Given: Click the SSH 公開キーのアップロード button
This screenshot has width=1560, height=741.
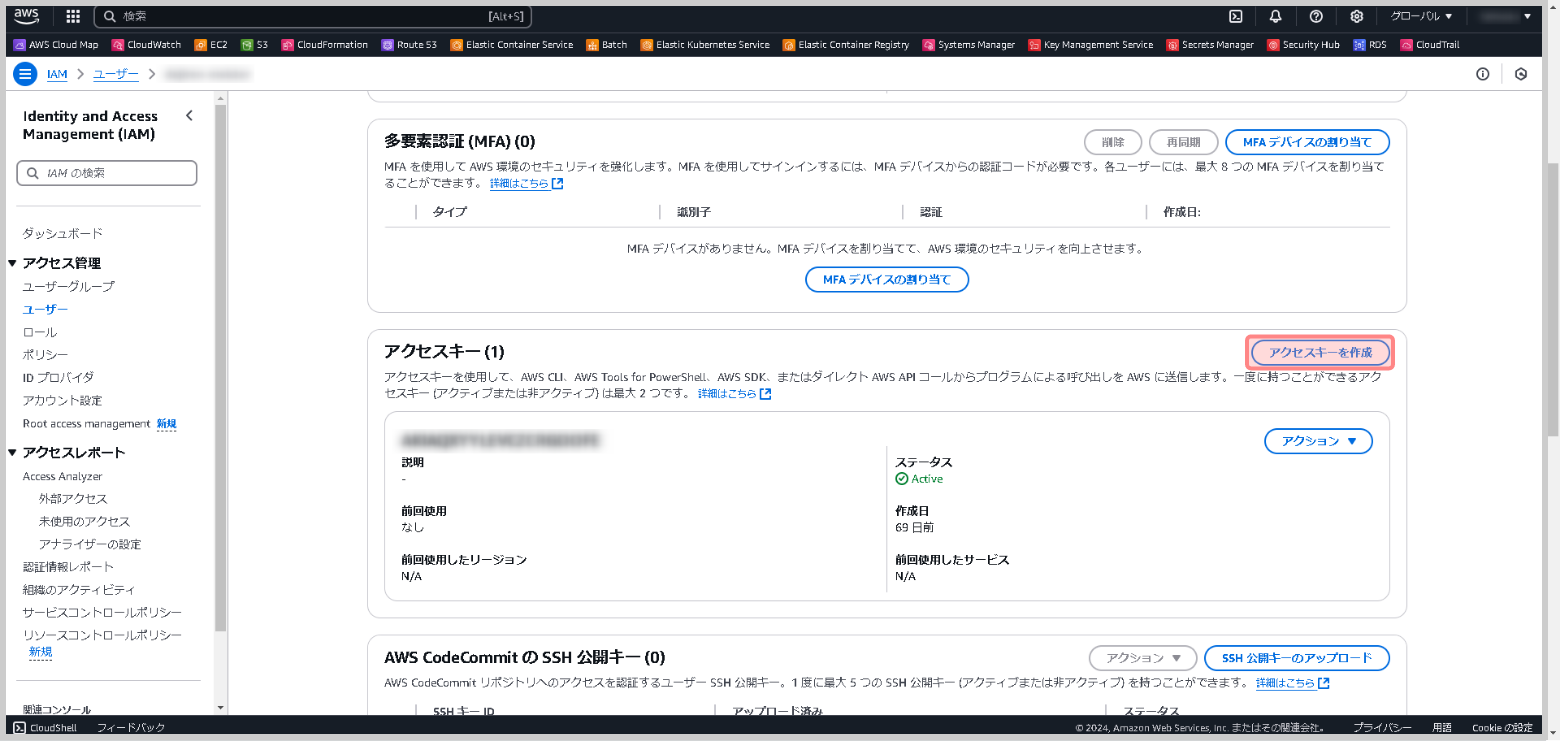Looking at the screenshot, I should [x=1297, y=658].
